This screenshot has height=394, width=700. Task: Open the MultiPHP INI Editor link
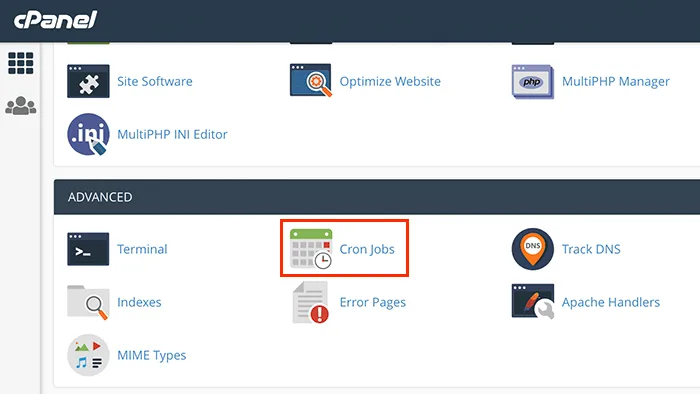coord(172,134)
